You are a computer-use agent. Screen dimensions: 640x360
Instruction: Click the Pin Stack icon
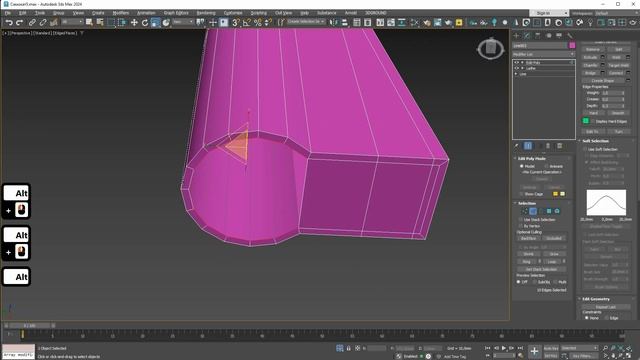[517, 146]
